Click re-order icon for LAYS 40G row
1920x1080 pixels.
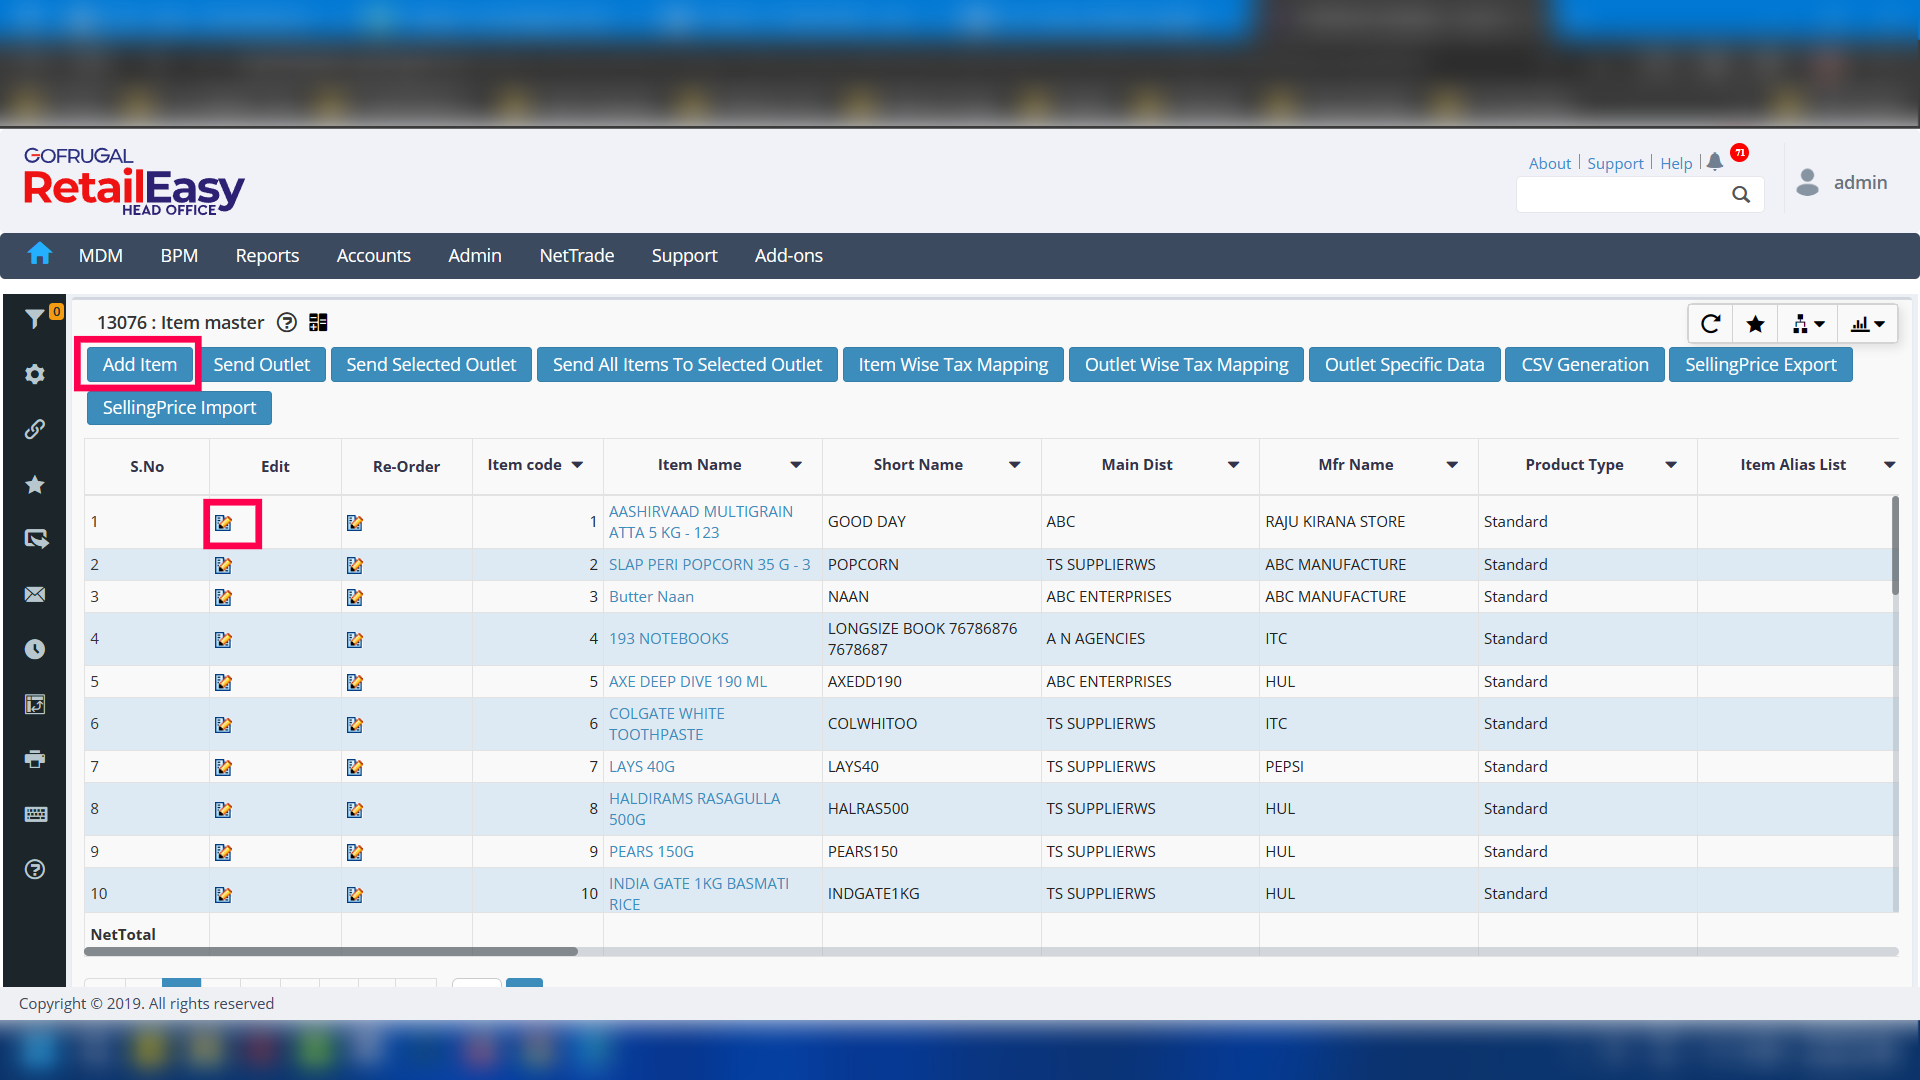(355, 767)
